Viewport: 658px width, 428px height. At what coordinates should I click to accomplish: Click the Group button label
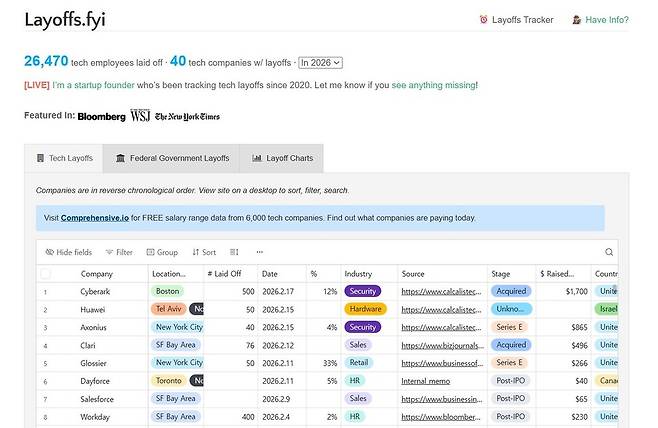click(x=167, y=252)
